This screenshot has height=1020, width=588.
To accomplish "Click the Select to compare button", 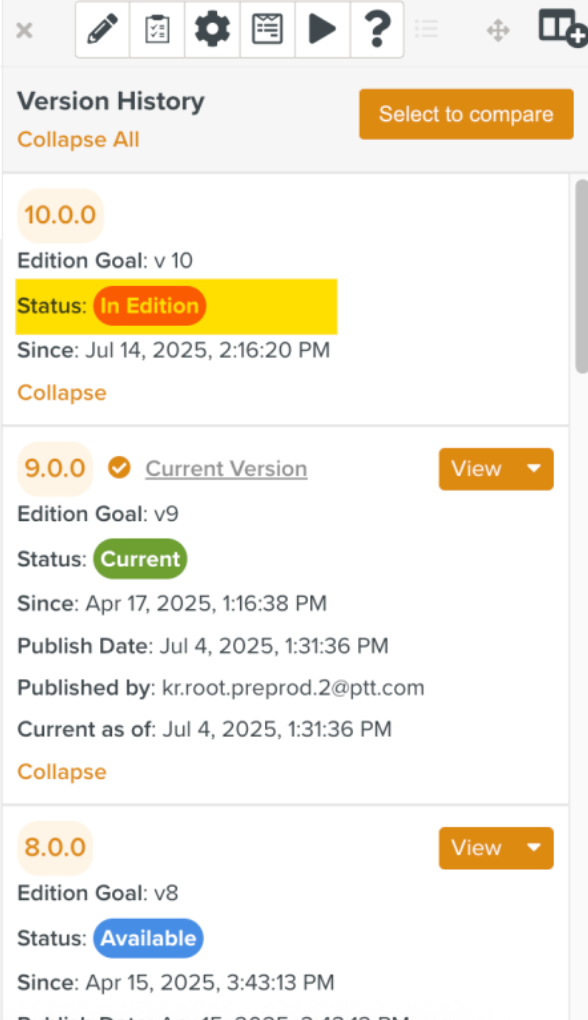I will tap(466, 114).
